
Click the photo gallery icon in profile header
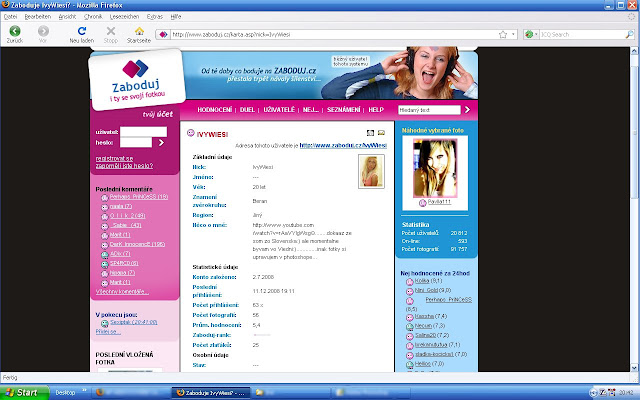coord(370,133)
